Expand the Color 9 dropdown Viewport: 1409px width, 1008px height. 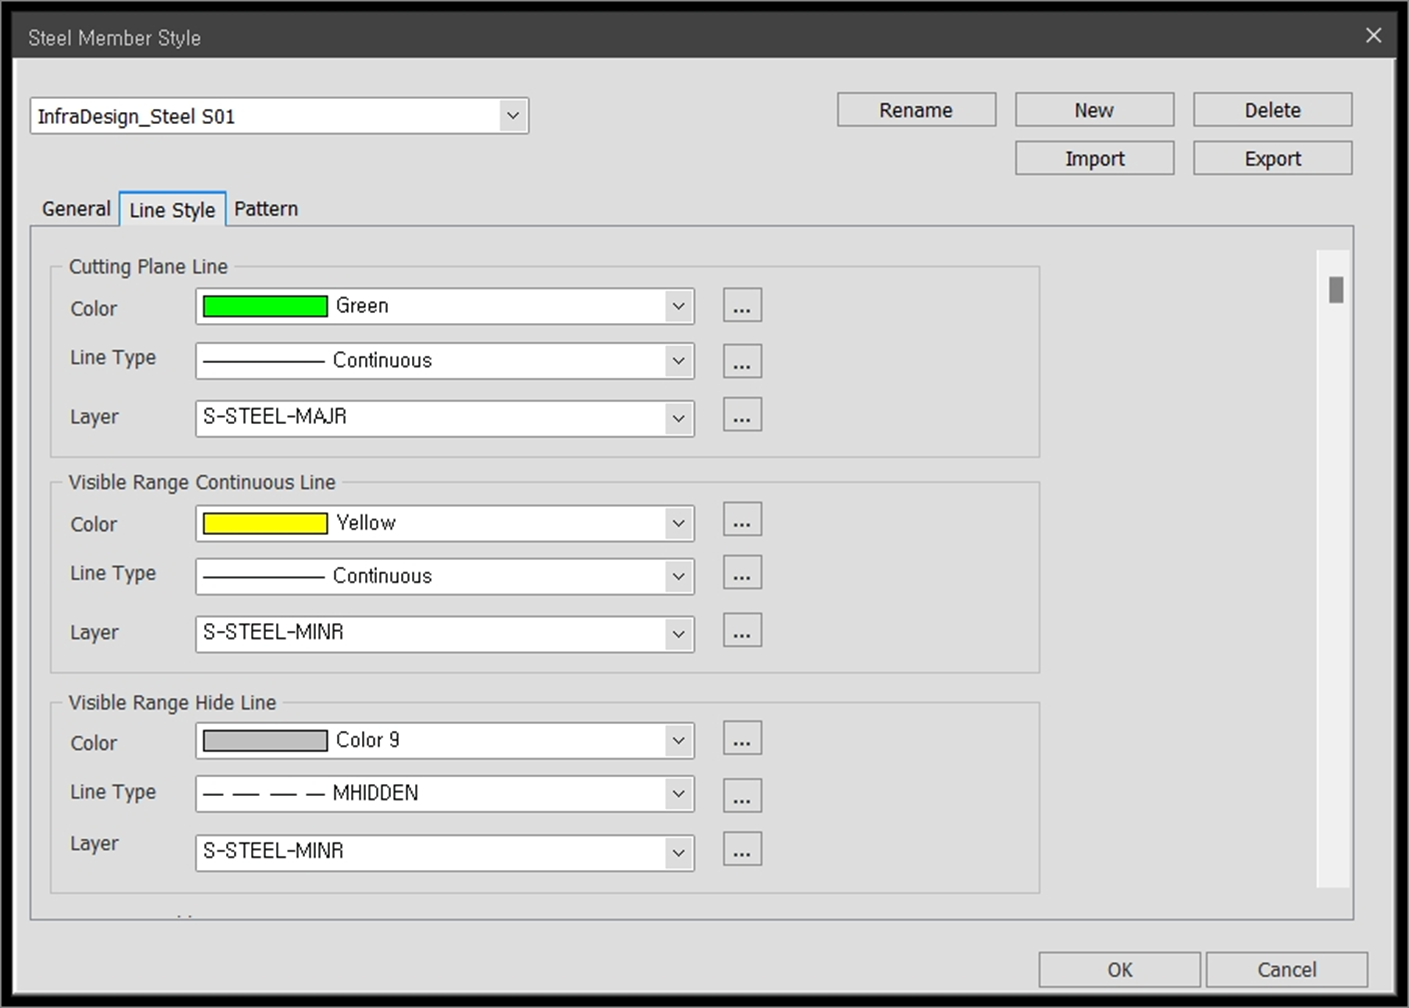[x=679, y=741]
